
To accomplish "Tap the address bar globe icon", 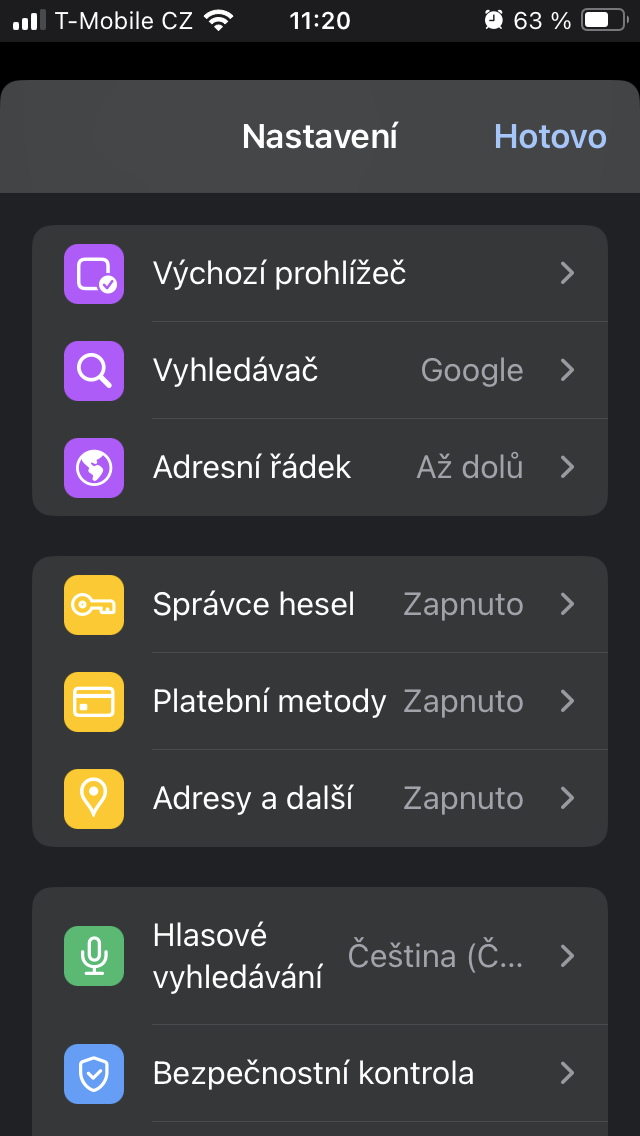I will pyautogui.click(x=94, y=467).
